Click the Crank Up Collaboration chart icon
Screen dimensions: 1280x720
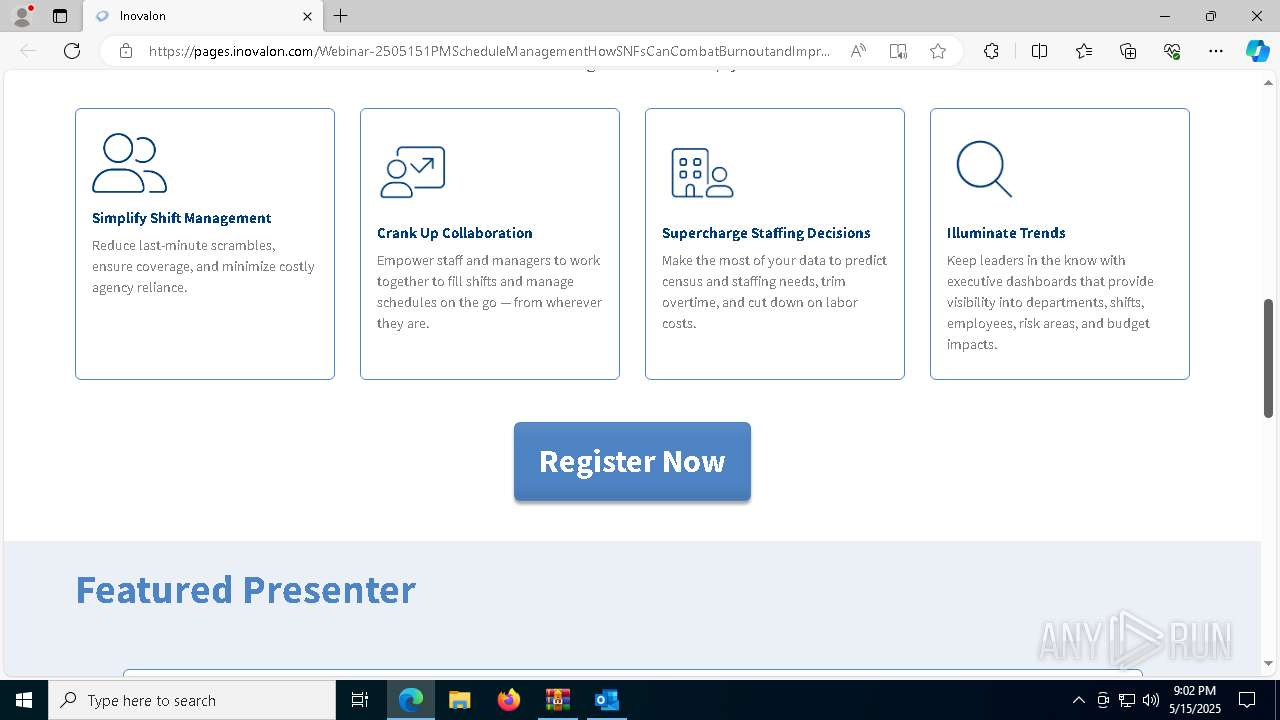(412, 172)
